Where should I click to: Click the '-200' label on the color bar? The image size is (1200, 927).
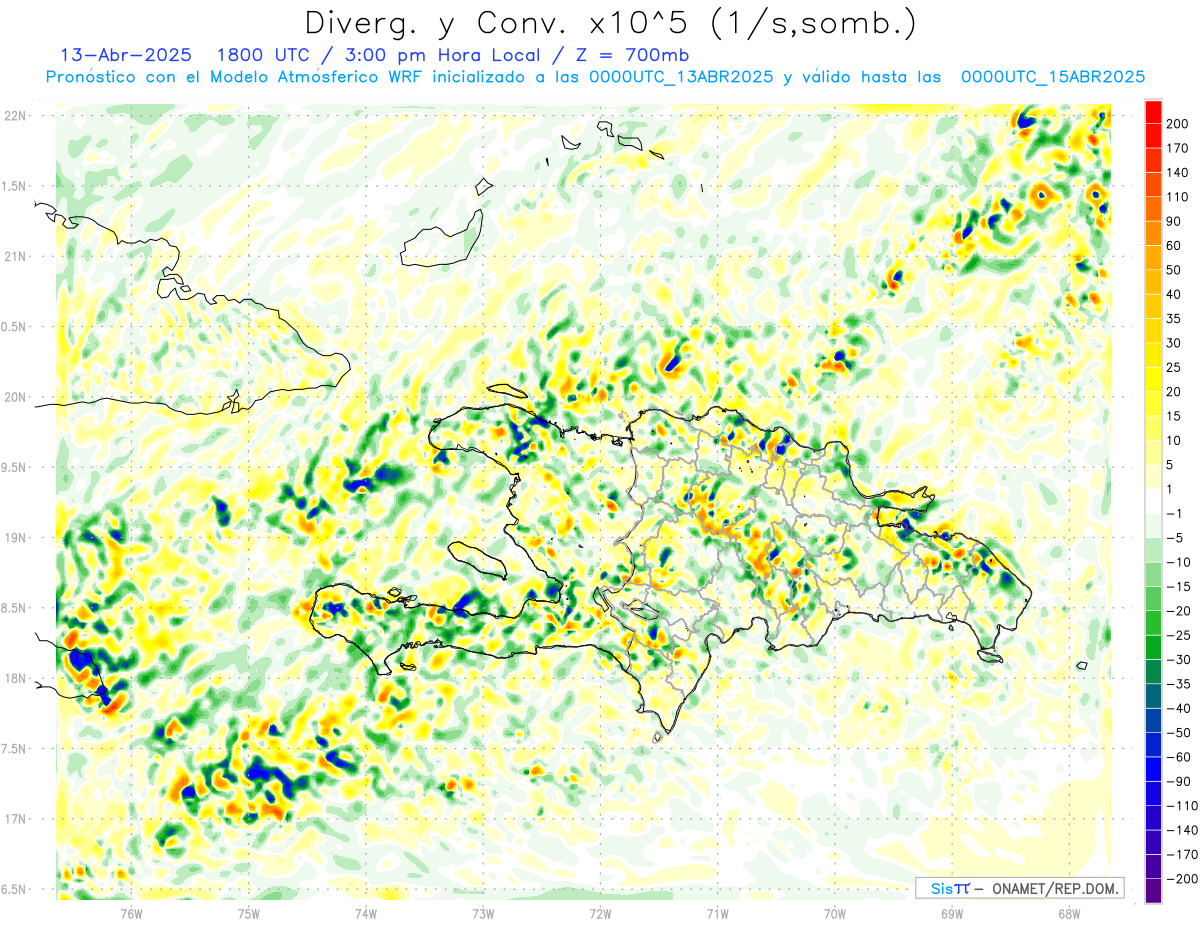click(x=1183, y=879)
